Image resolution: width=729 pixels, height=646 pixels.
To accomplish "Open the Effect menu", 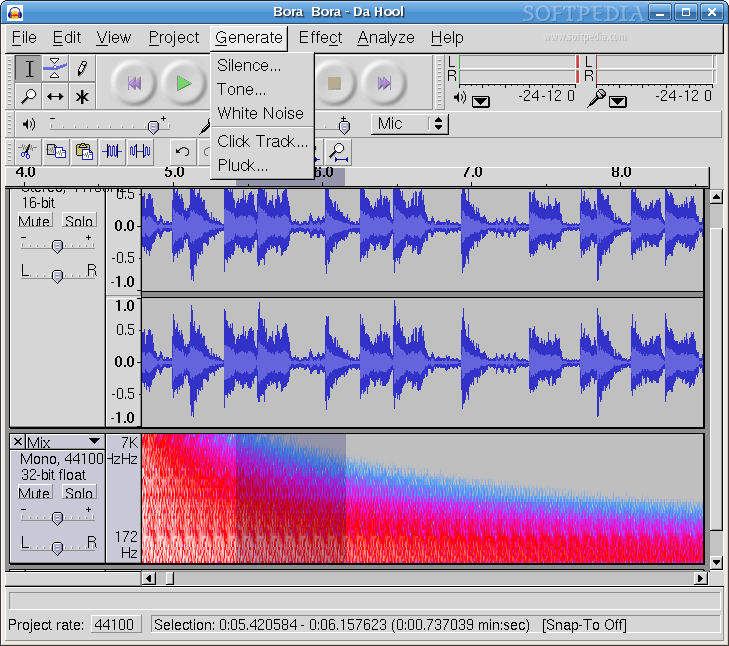I will pyautogui.click(x=320, y=38).
